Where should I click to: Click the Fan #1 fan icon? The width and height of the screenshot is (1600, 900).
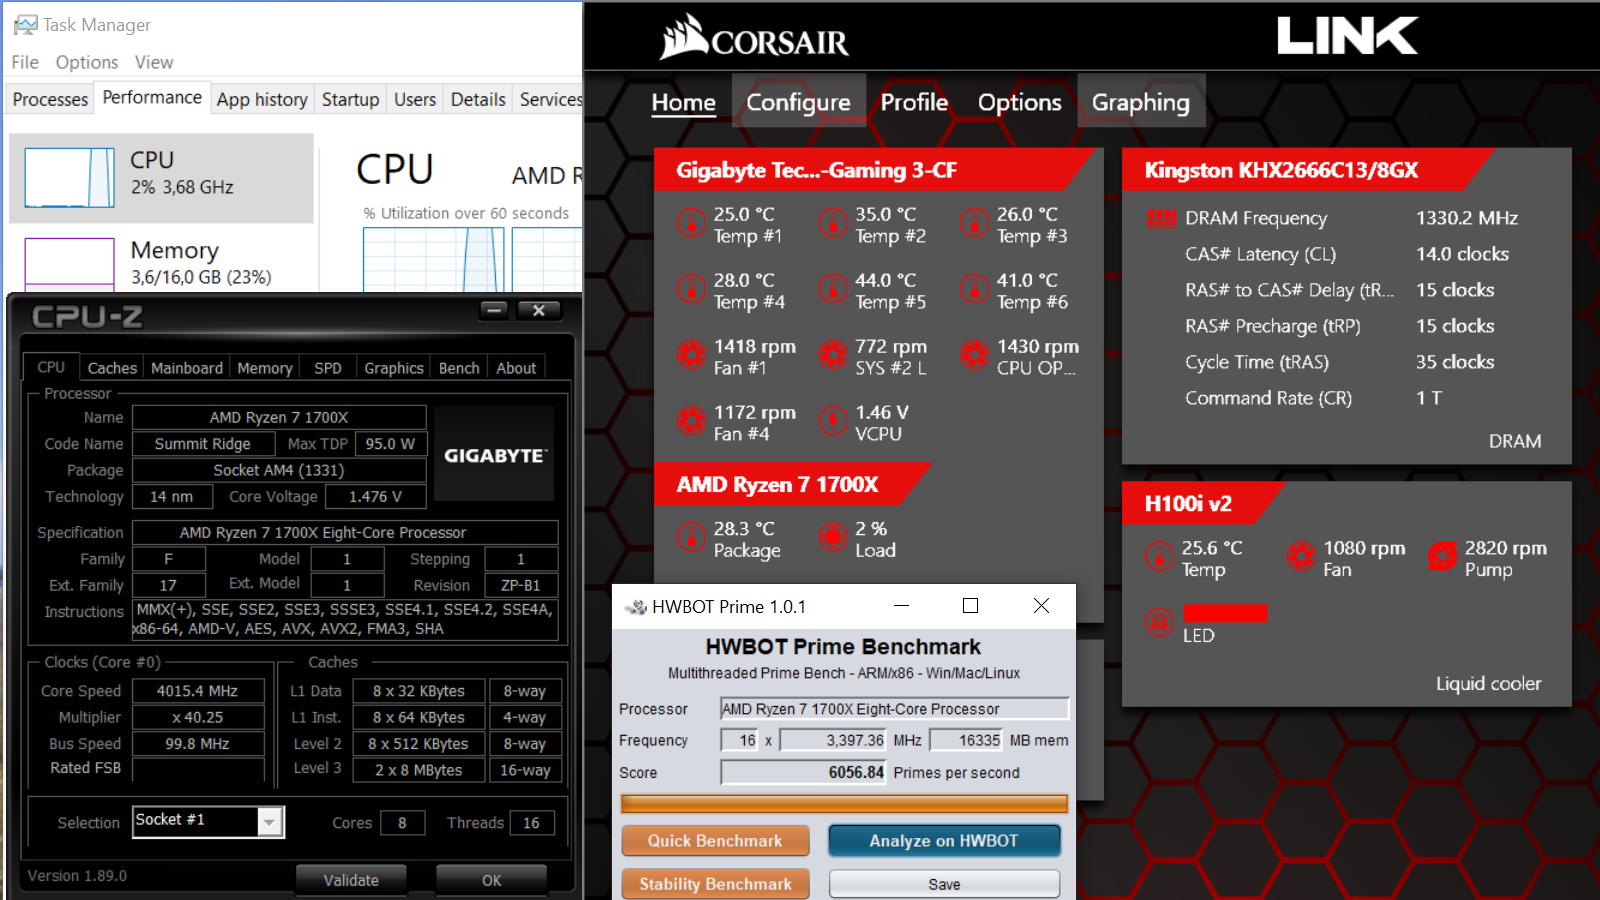pyautogui.click(x=691, y=355)
